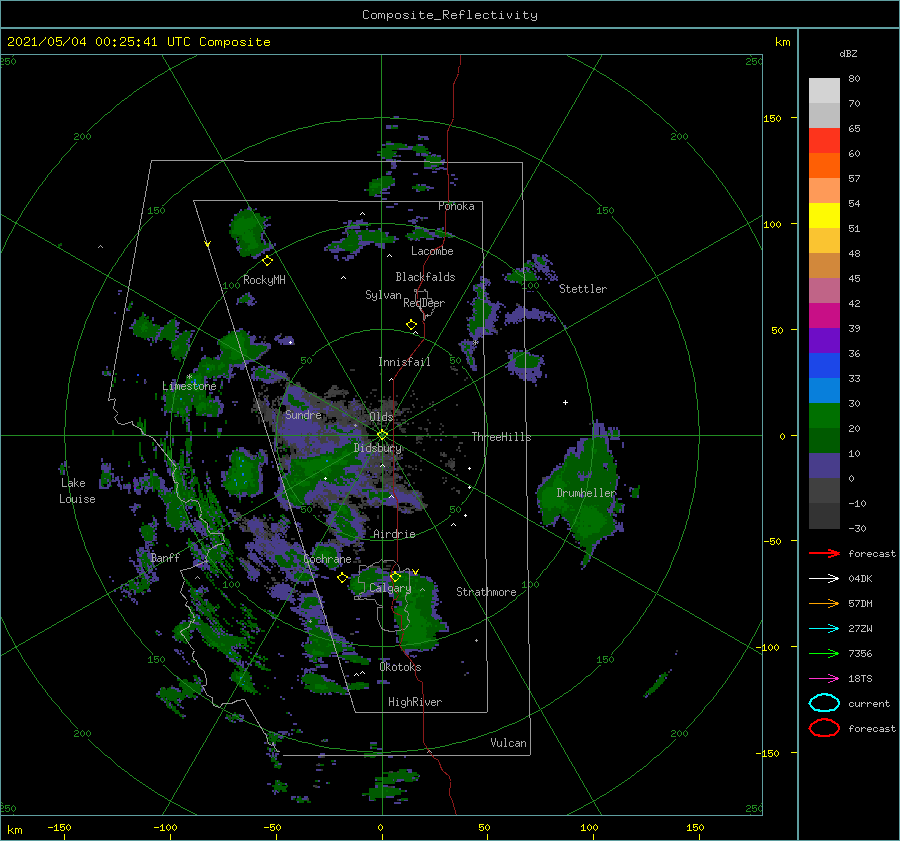Select the 30 dBZ green swatch

click(x=824, y=415)
